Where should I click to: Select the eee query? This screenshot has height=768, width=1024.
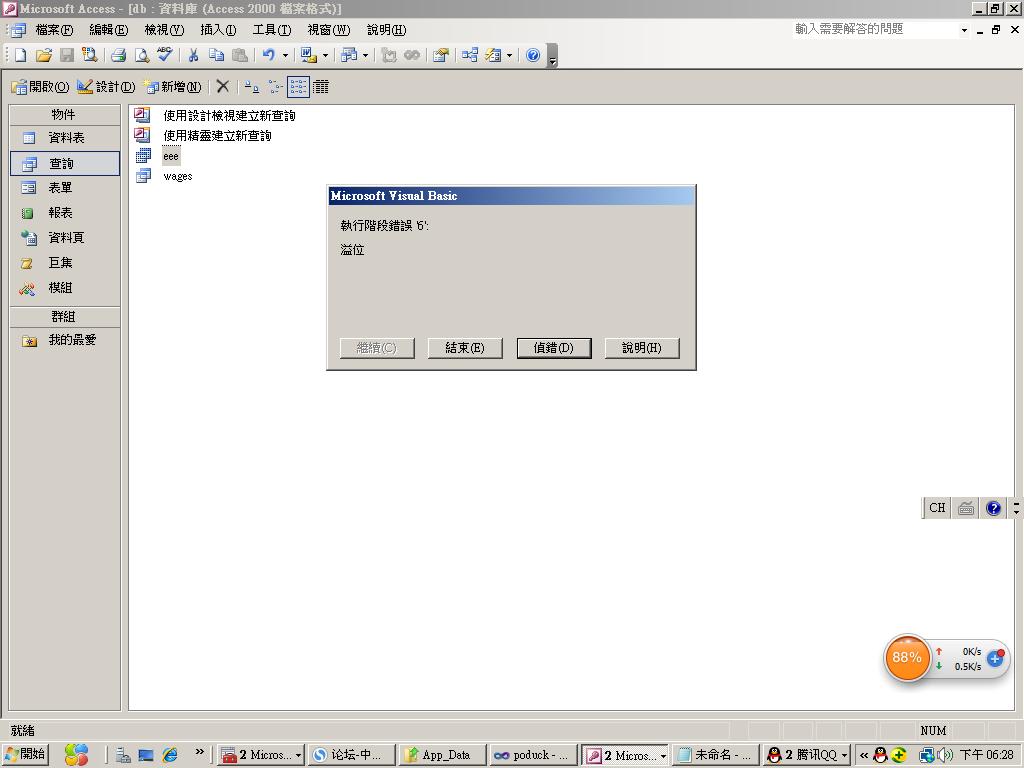pyautogui.click(x=171, y=157)
